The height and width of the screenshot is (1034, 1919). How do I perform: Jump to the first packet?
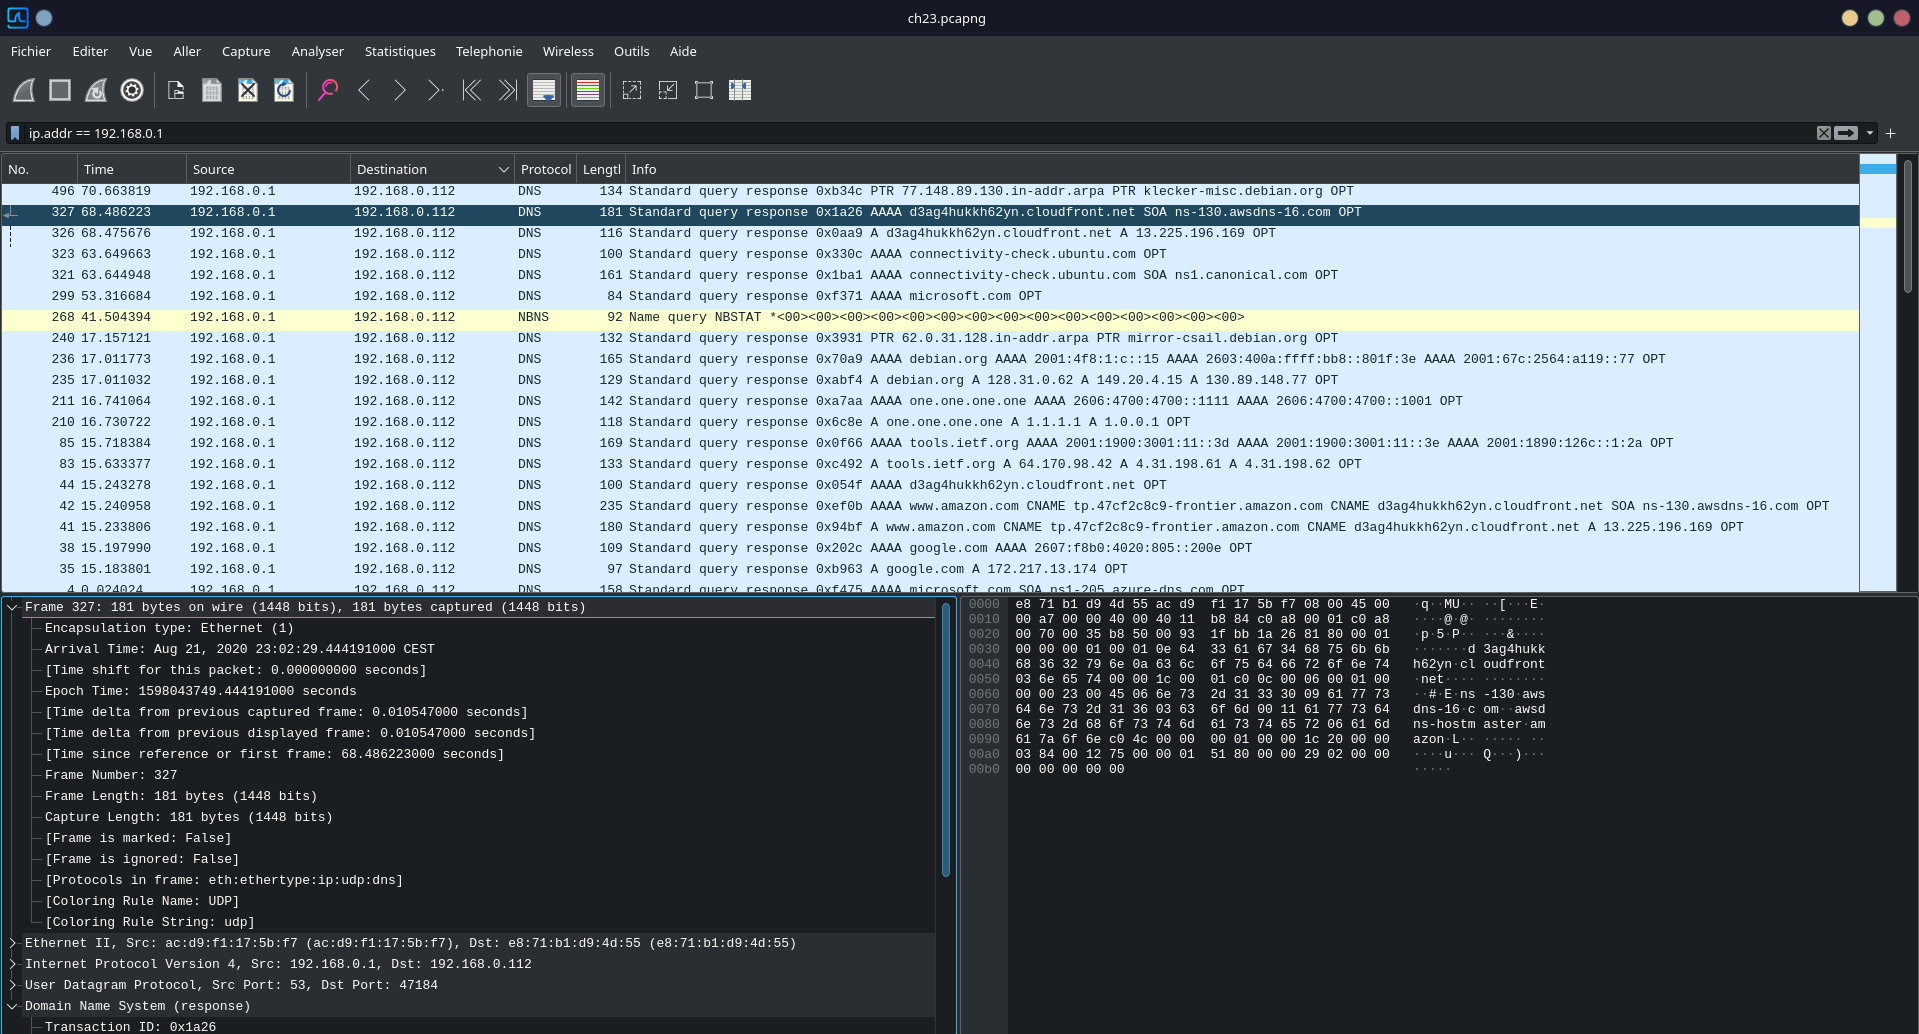click(x=472, y=90)
